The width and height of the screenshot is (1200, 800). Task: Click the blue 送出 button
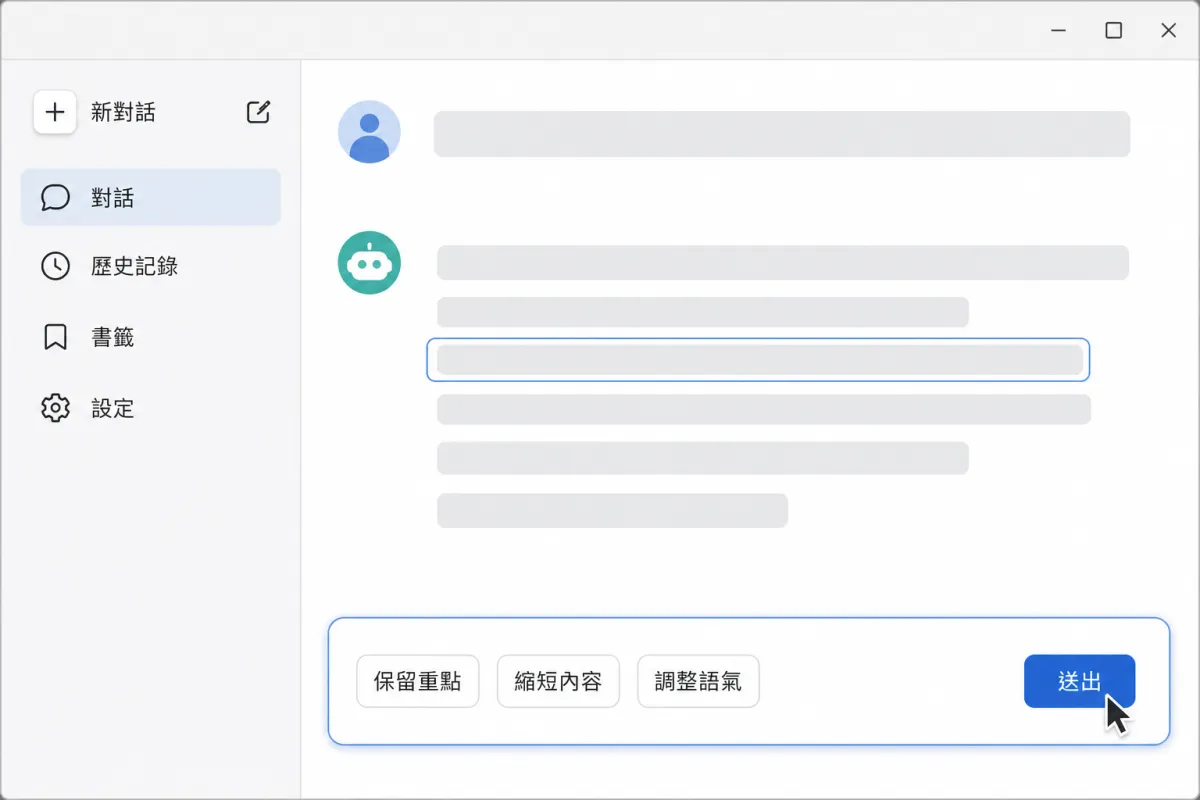(x=1079, y=681)
